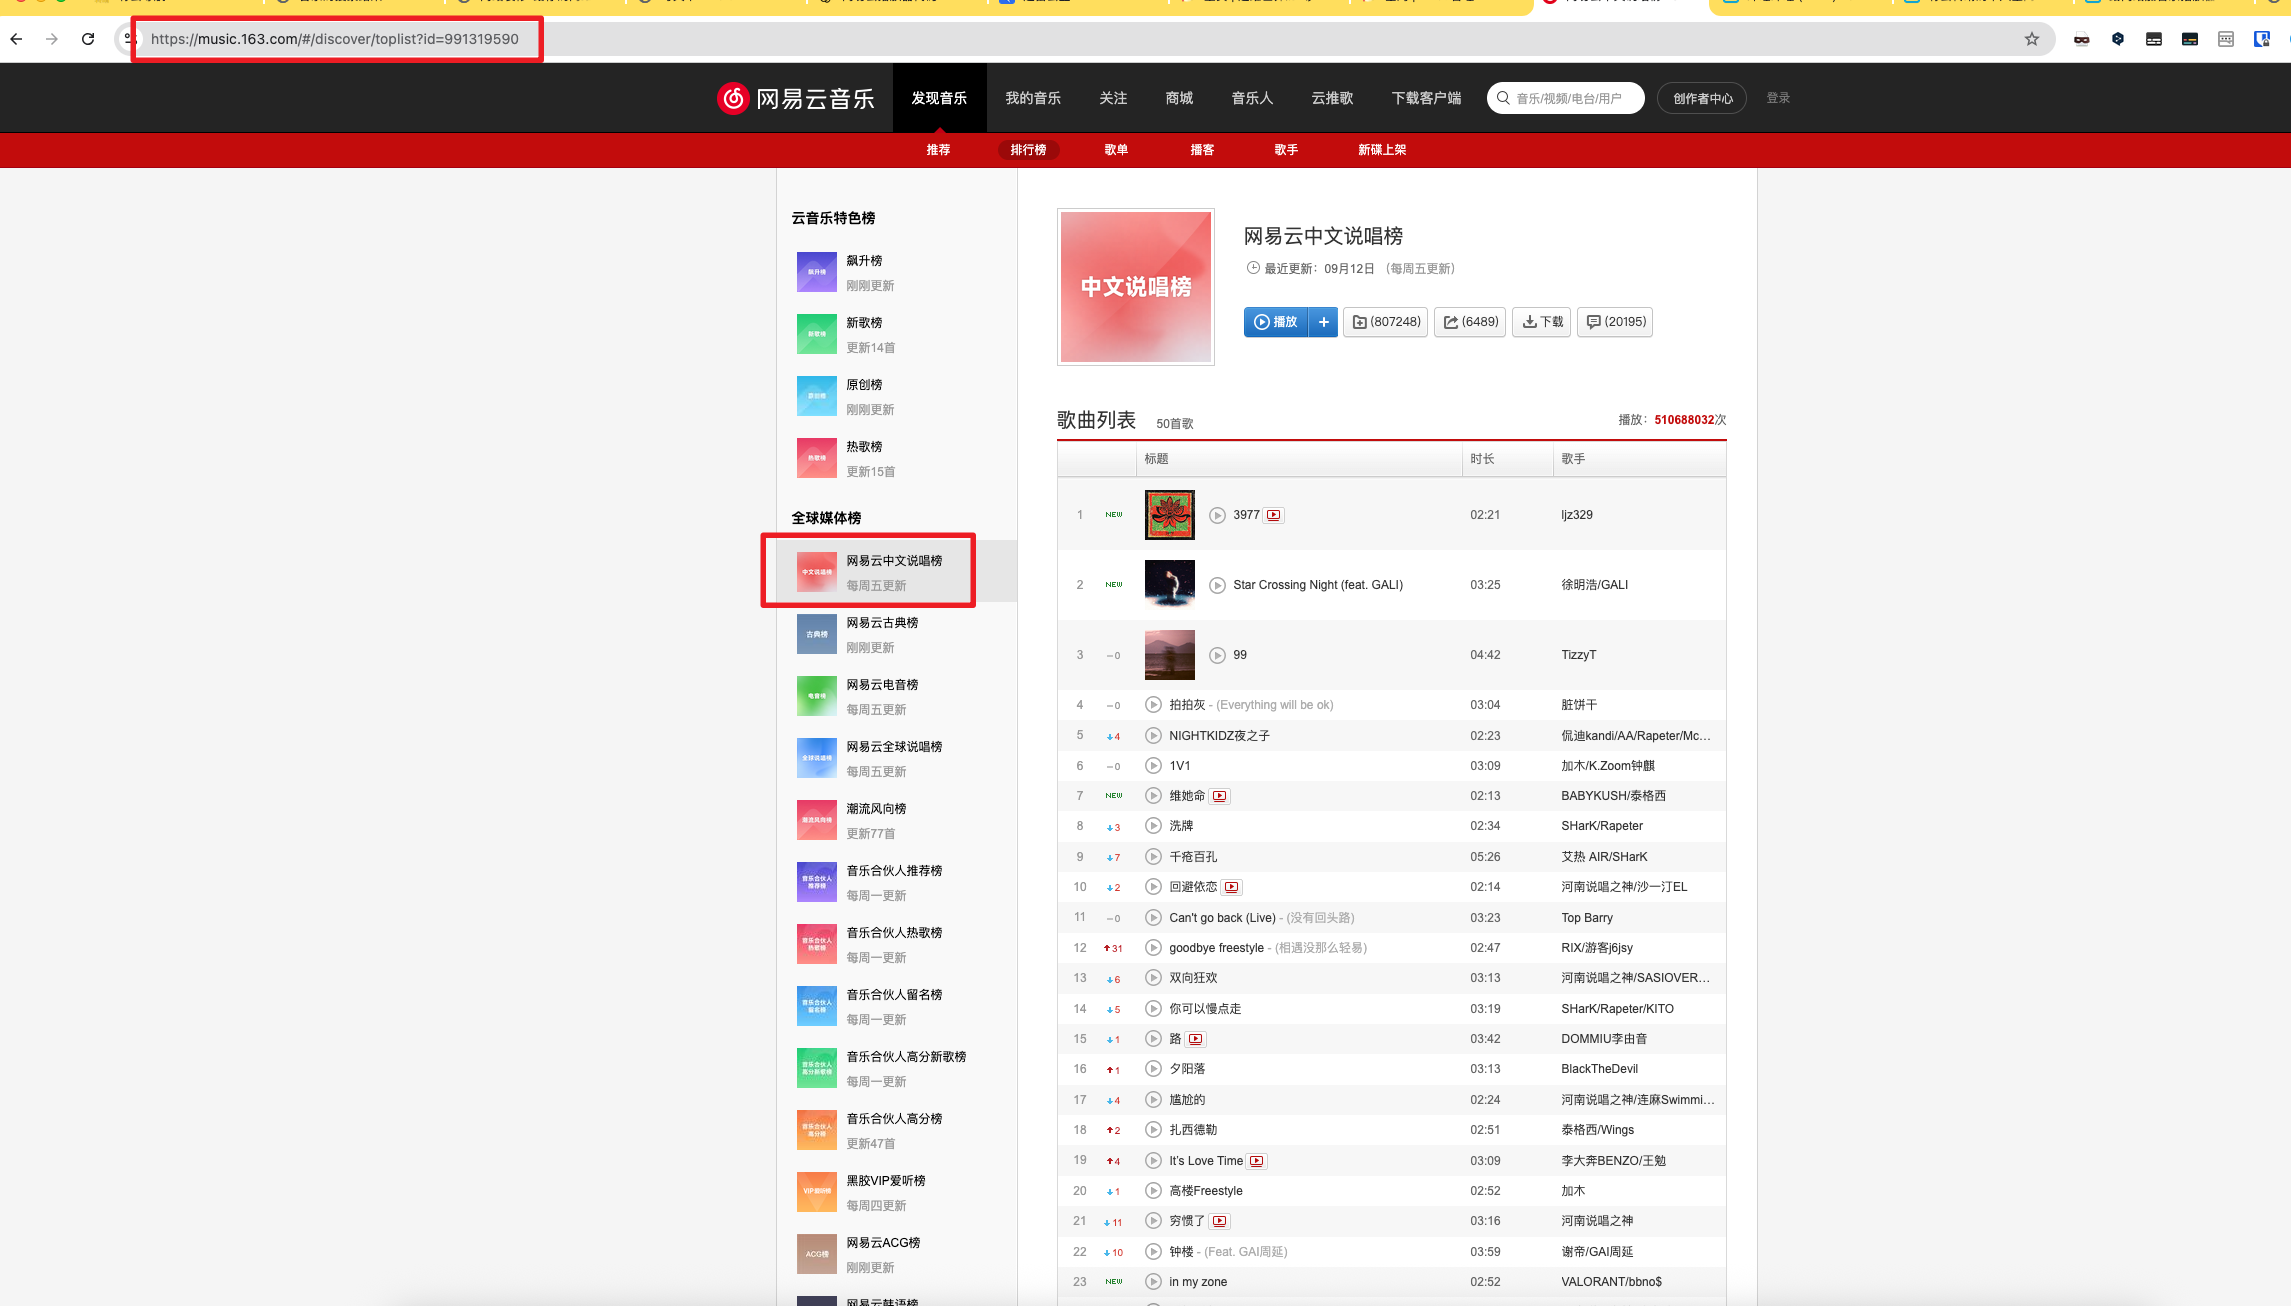This screenshot has width=2291, height=1306.
Task: Click play icon for Star Crossing Night
Action: 1217,585
